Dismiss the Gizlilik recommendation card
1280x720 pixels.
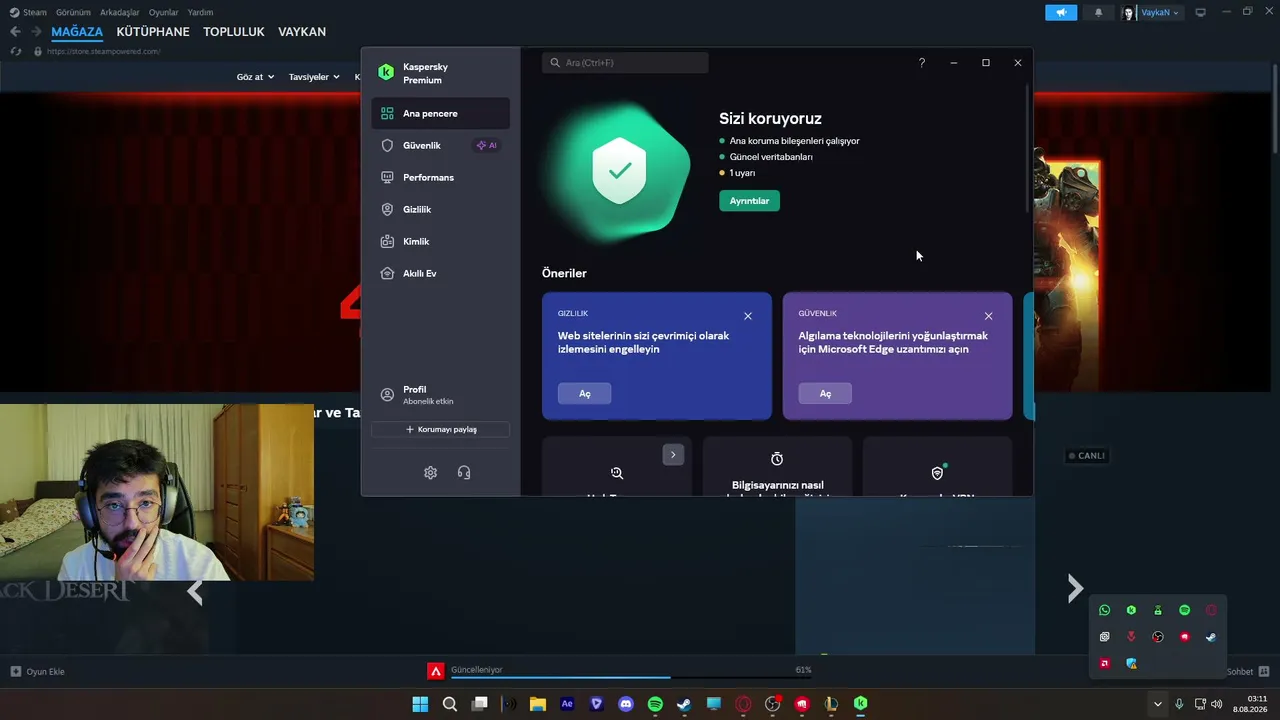pos(748,316)
